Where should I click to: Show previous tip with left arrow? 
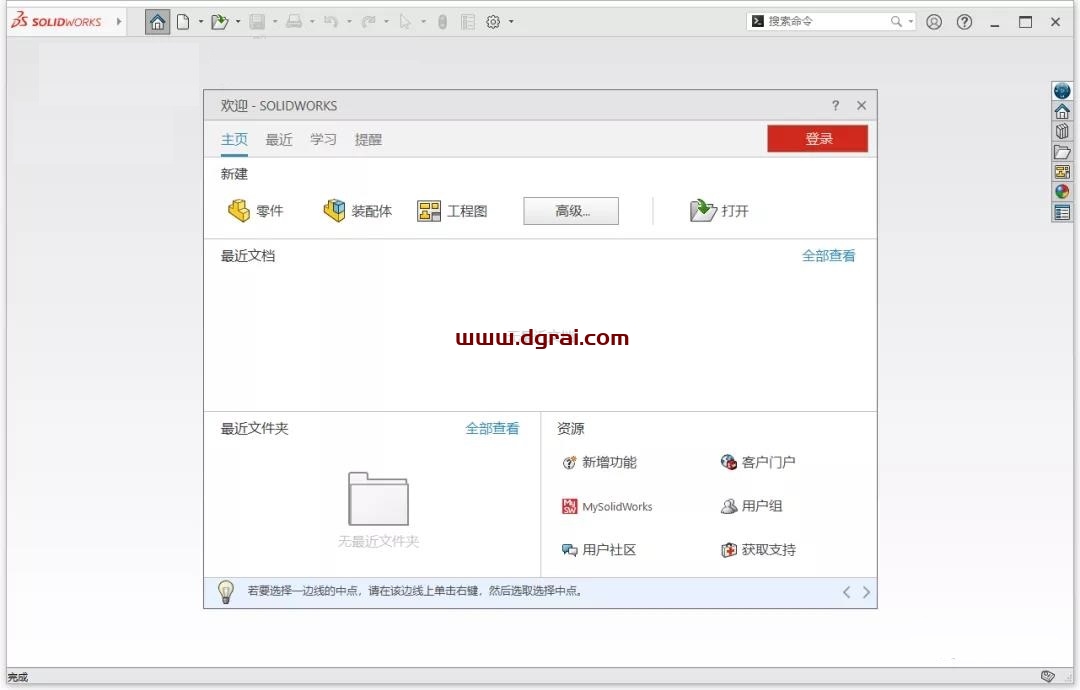point(847,592)
